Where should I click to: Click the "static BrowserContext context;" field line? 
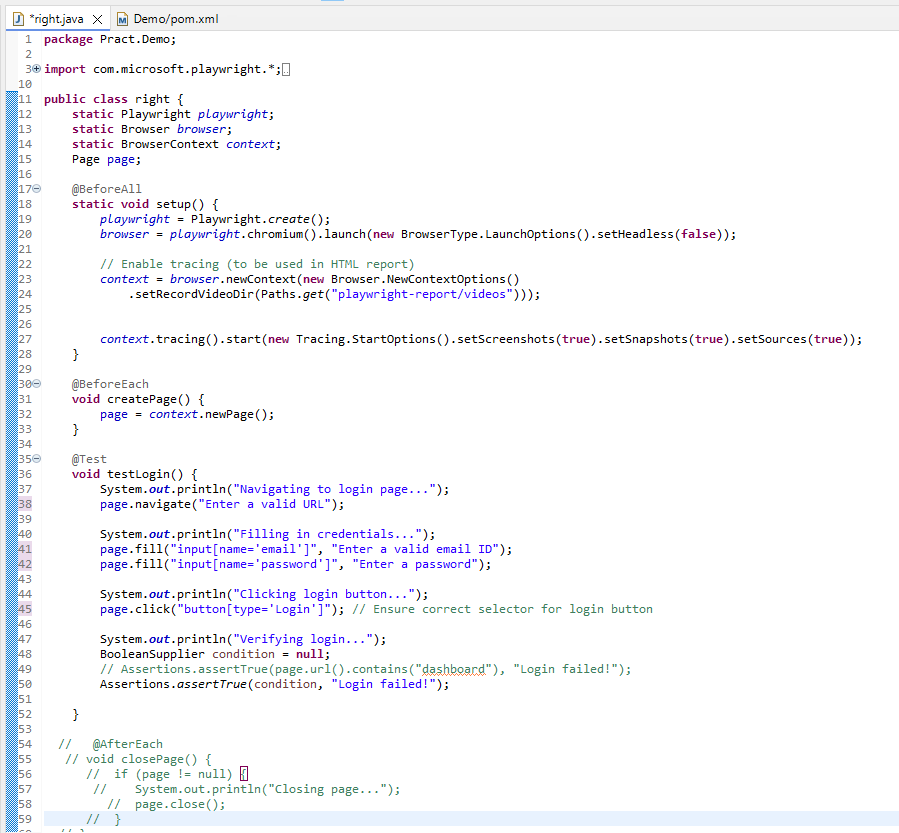pos(177,144)
